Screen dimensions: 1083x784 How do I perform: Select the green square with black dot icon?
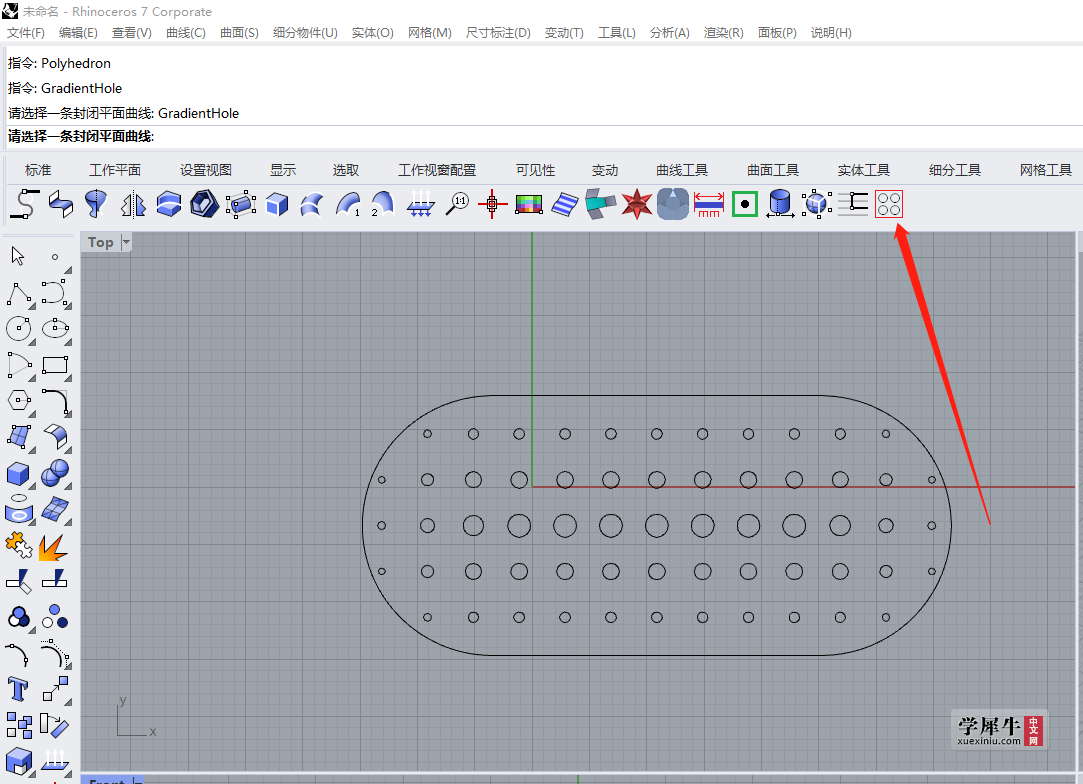pyautogui.click(x=745, y=204)
